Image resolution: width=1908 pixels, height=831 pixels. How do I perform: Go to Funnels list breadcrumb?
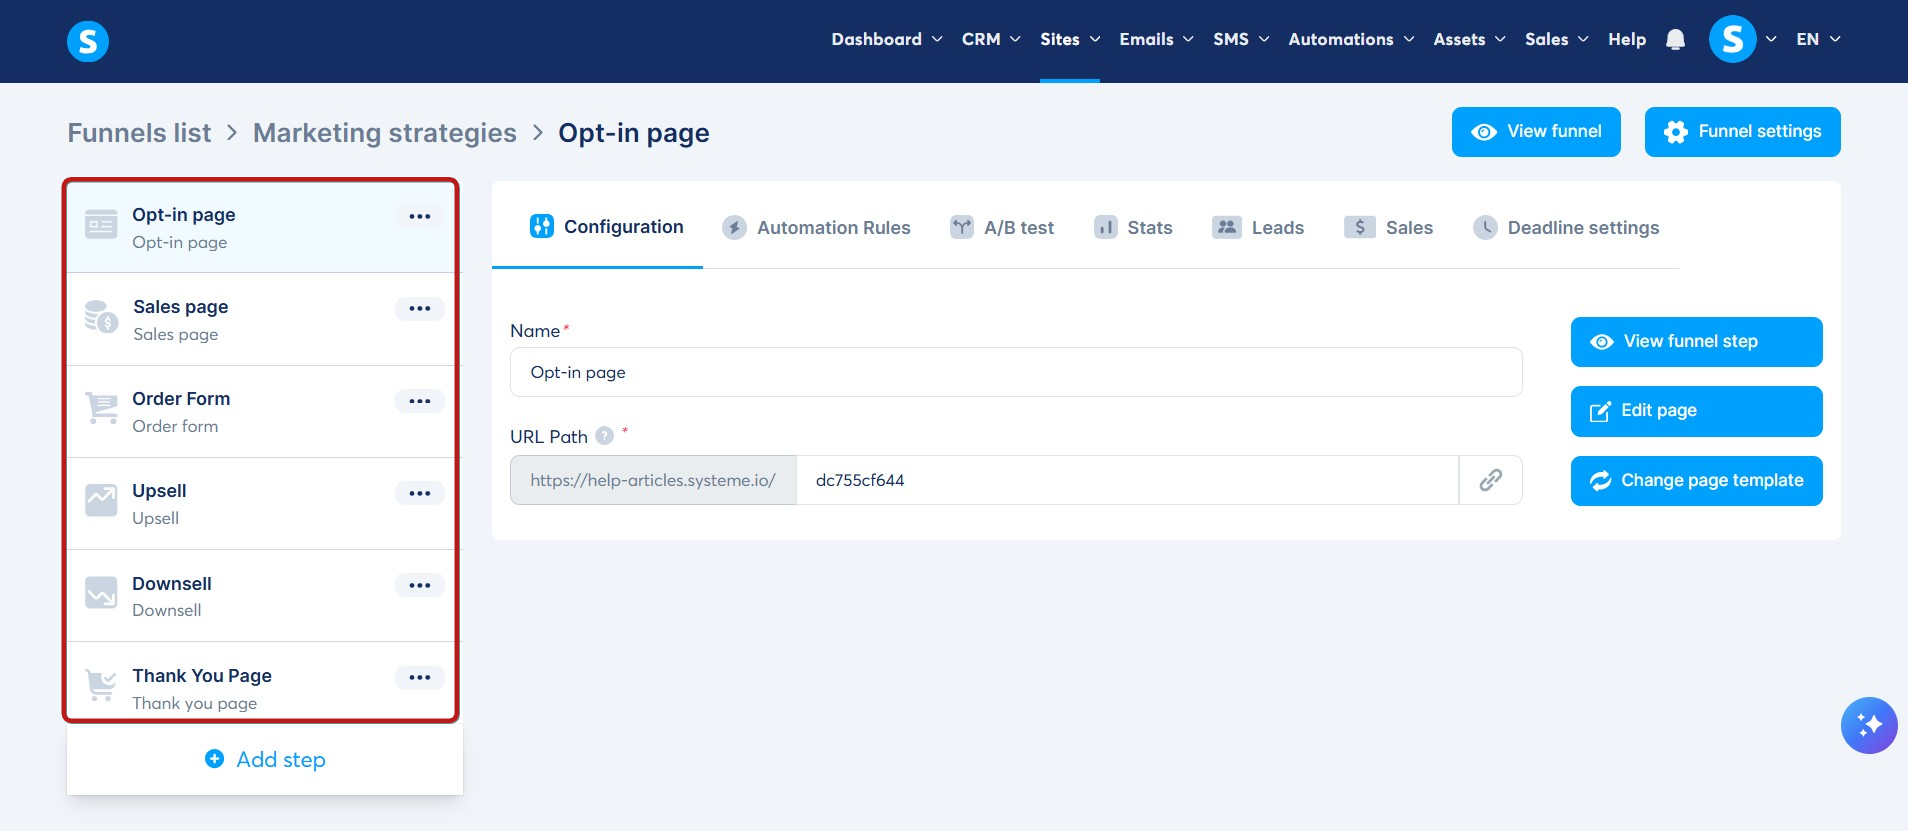click(139, 133)
